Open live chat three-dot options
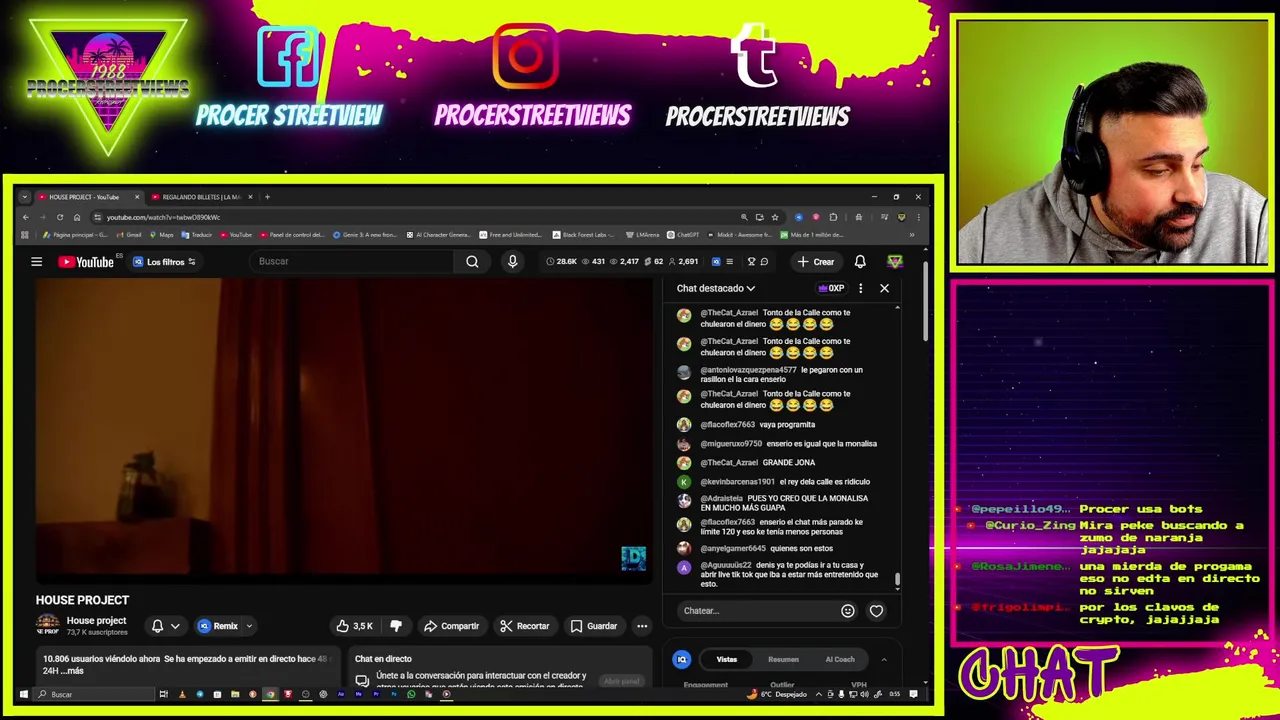1280x720 pixels. pyautogui.click(x=860, y=288)
